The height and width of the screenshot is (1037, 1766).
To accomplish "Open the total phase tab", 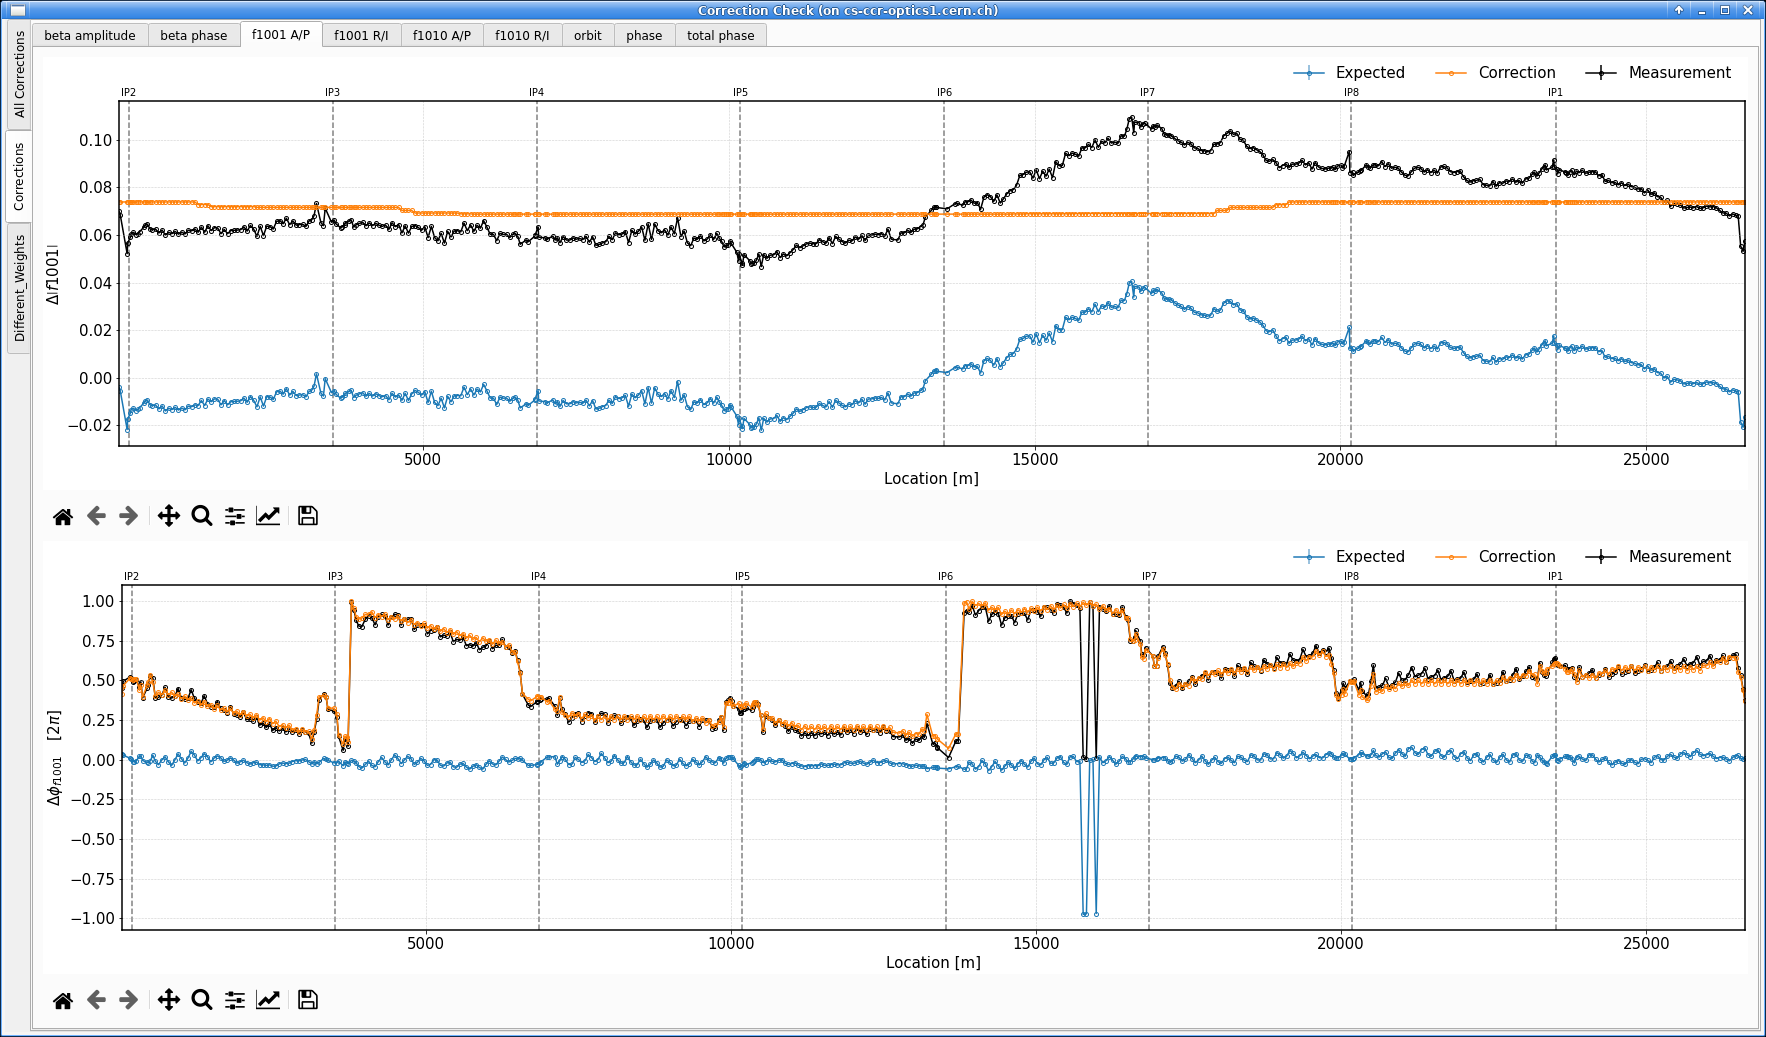I will tap(721, 35).
